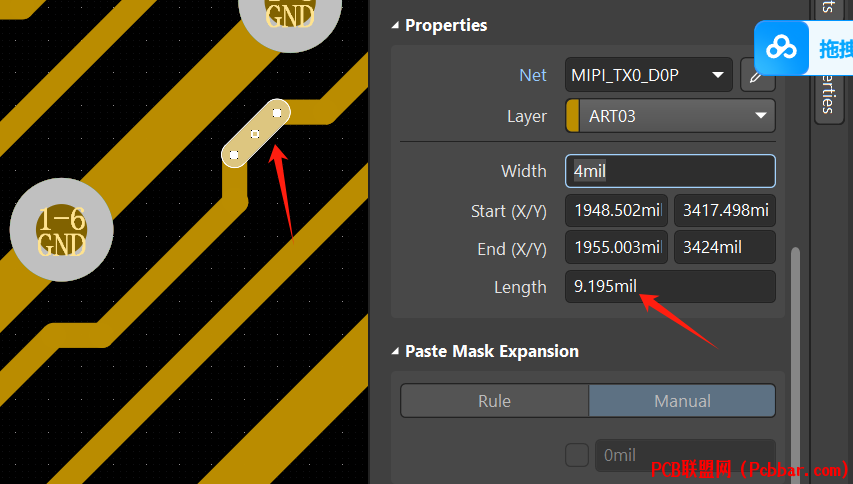
Task: Click the track's lower-left endpoint handle
Action: pos(233,156)
